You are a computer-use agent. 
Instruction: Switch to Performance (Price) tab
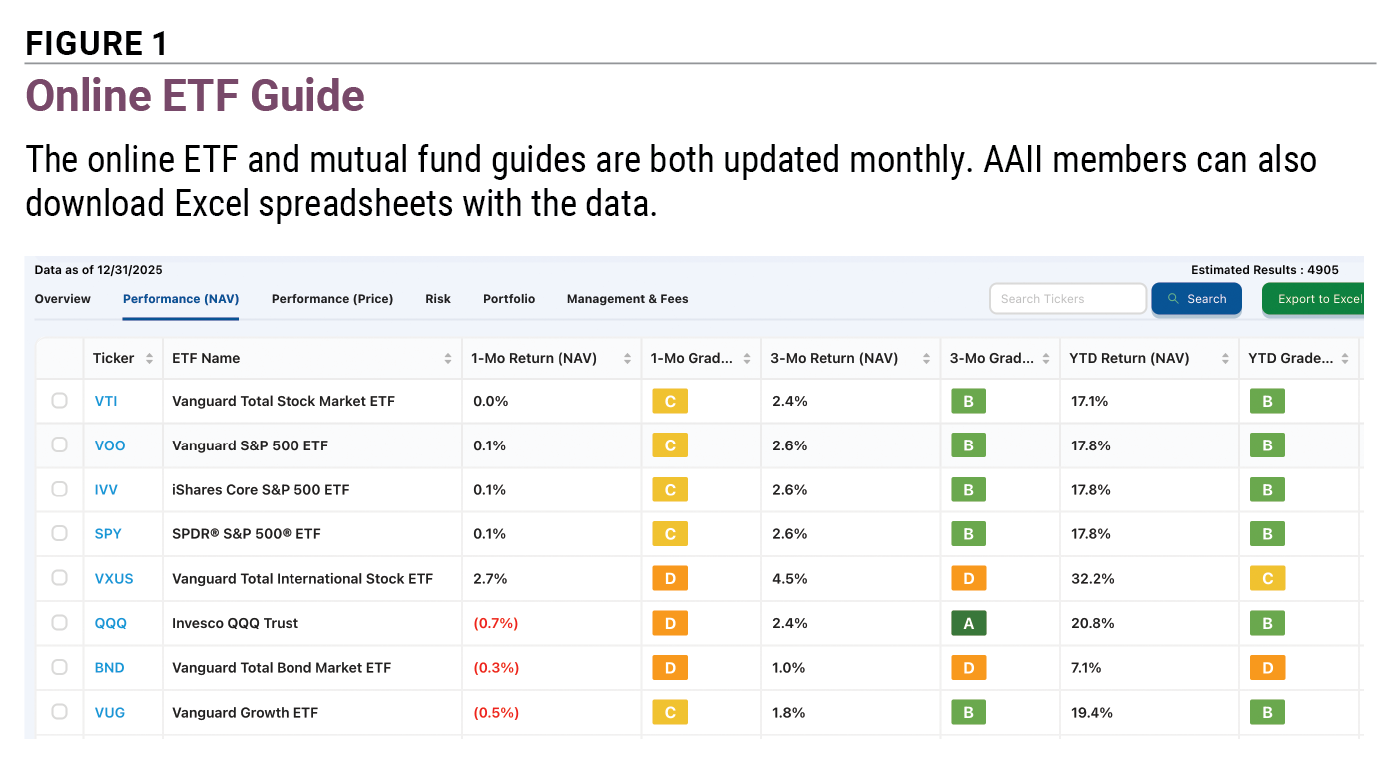(332, 299)
